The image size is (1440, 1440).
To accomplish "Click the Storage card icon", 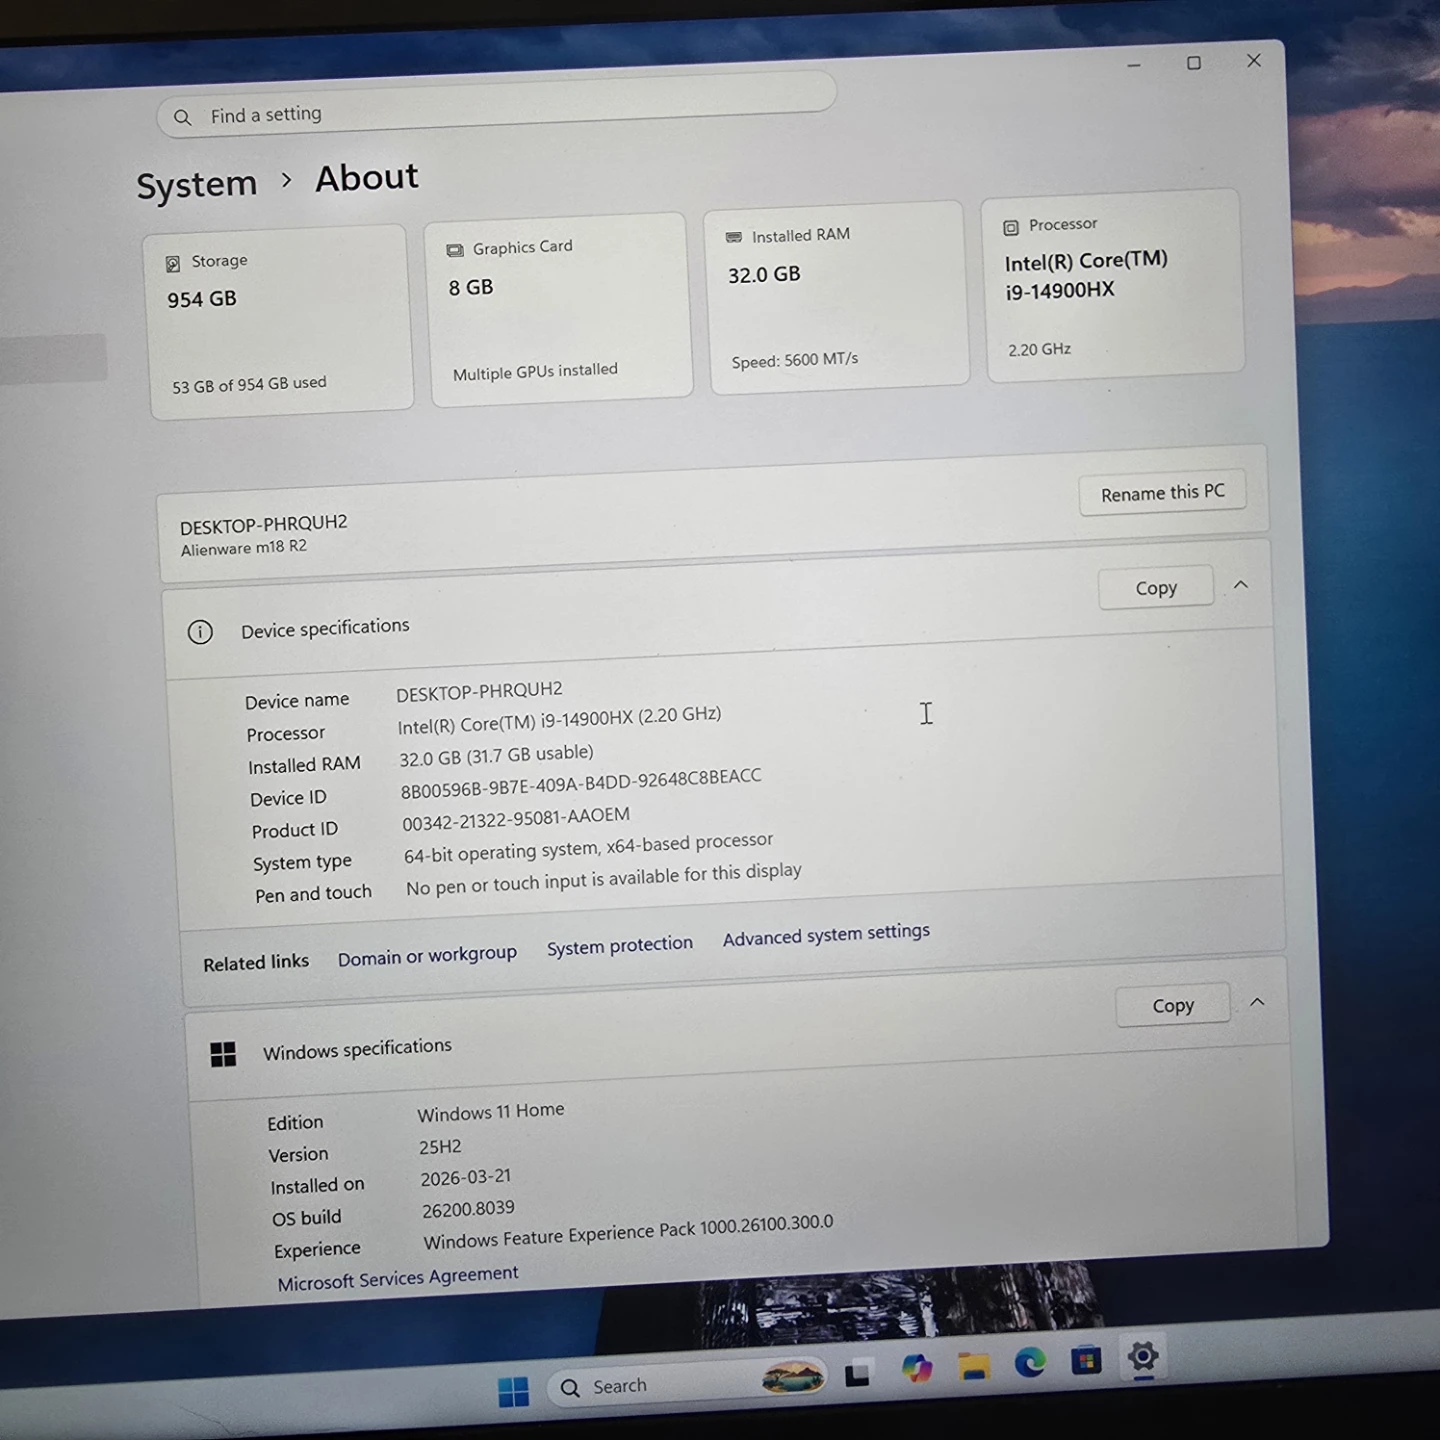I will point(173,263).
